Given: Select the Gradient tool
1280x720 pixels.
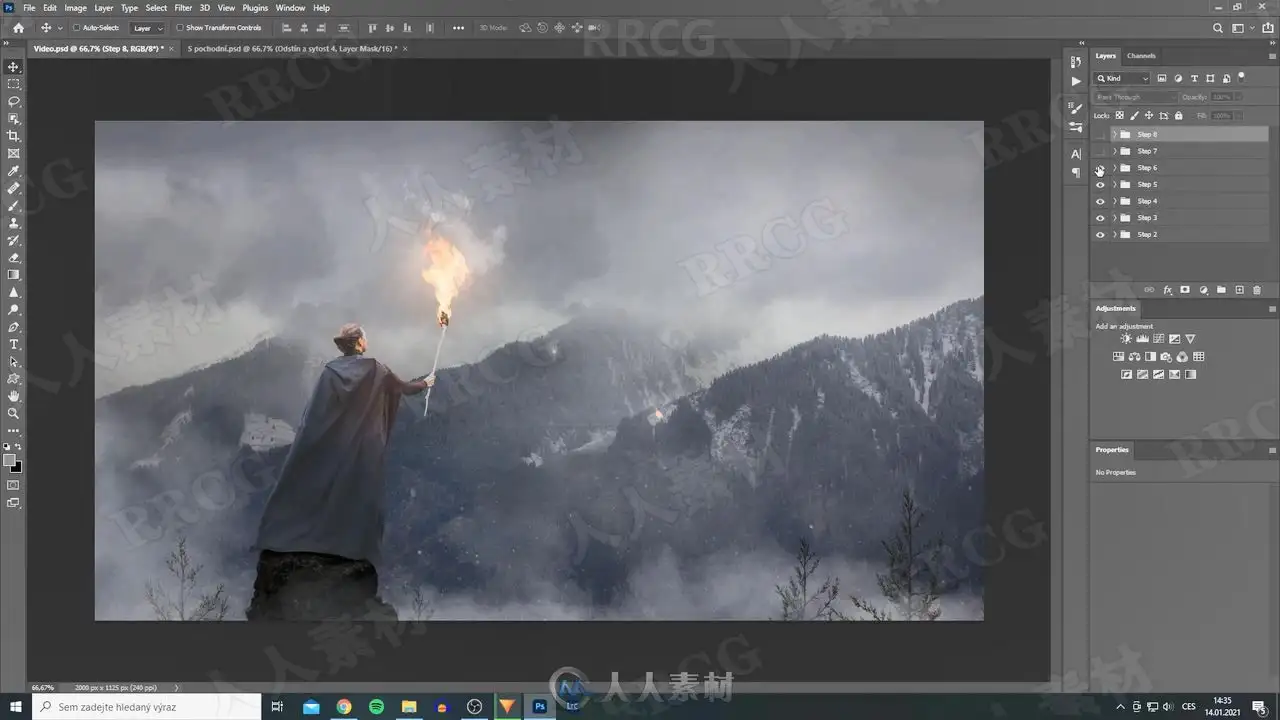Looking at the screenshot, I should 14,275.
